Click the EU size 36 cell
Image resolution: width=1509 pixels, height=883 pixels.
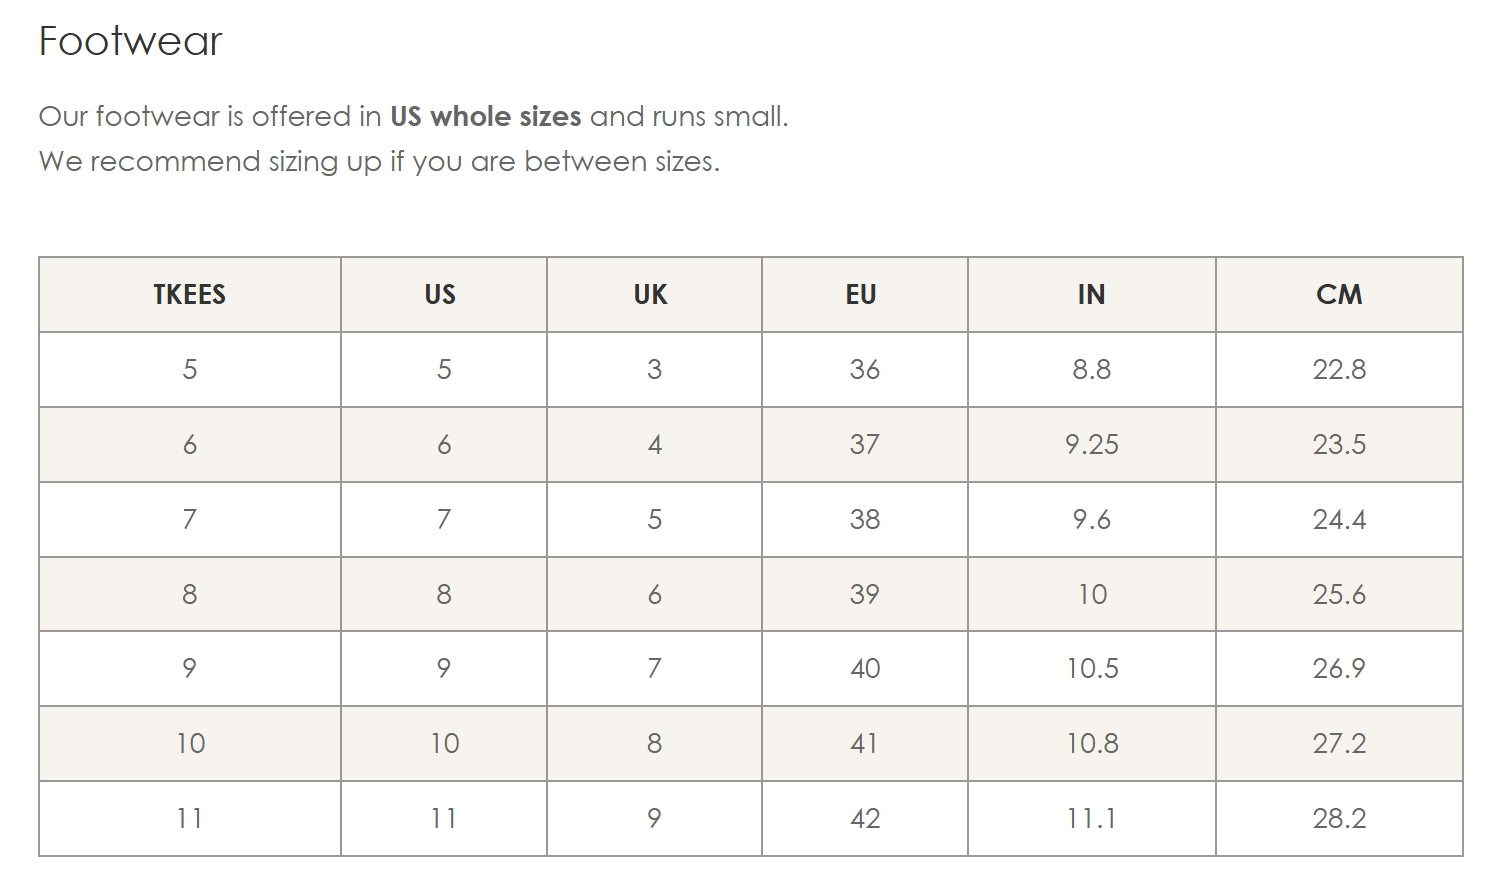coord(864,370)
